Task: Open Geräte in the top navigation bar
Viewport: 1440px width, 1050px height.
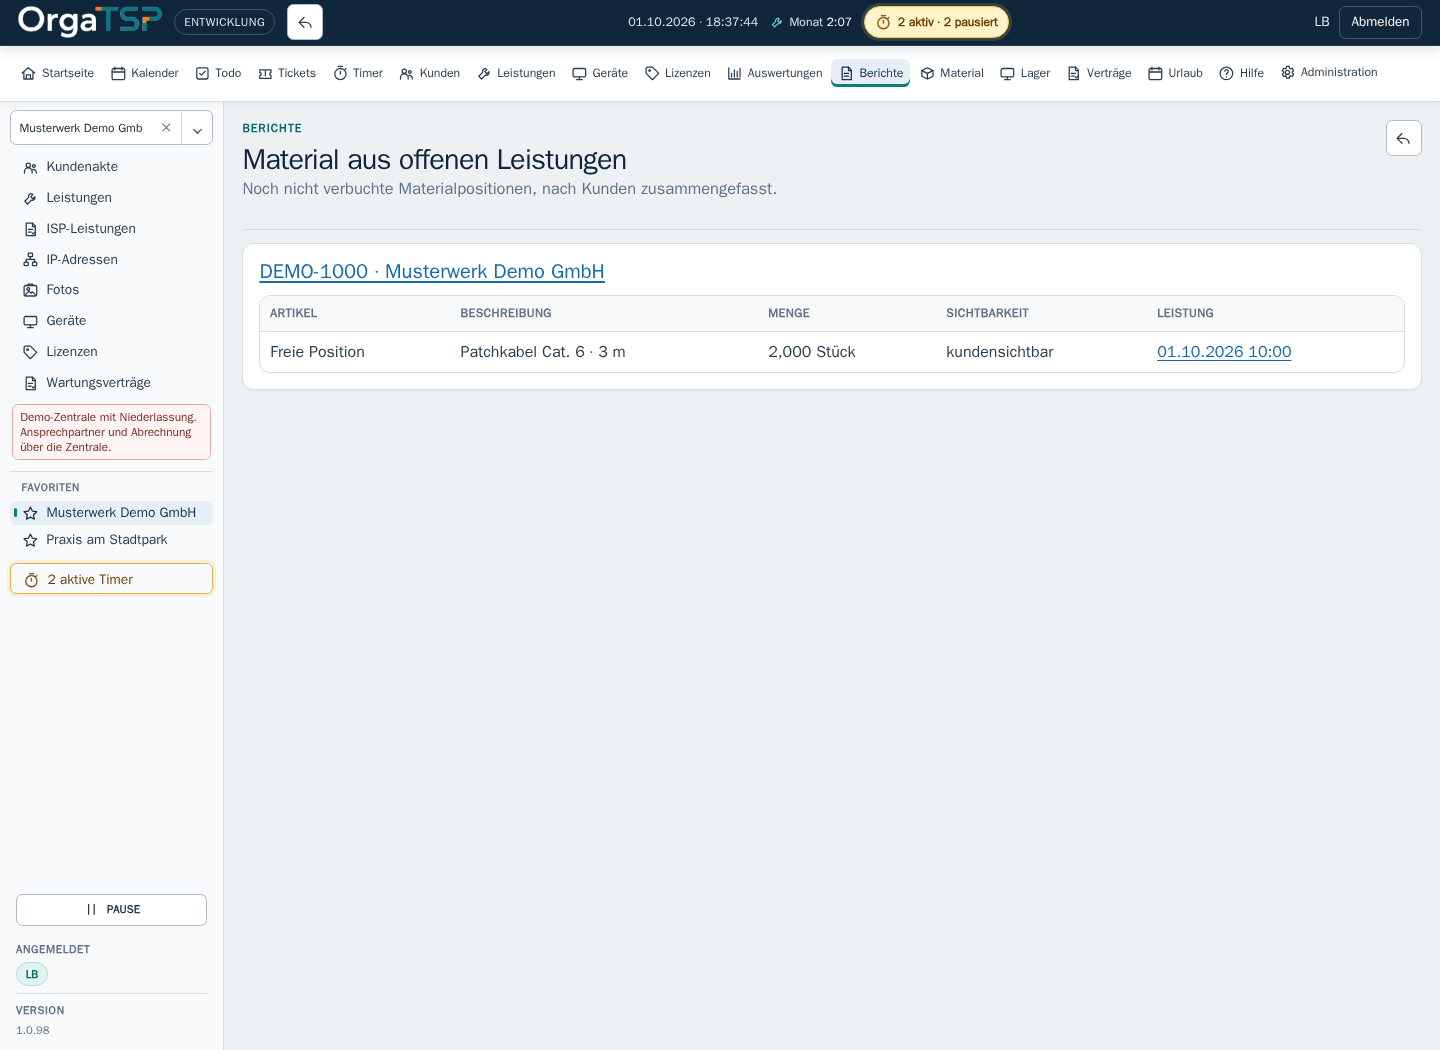Action: pos(600,73)
